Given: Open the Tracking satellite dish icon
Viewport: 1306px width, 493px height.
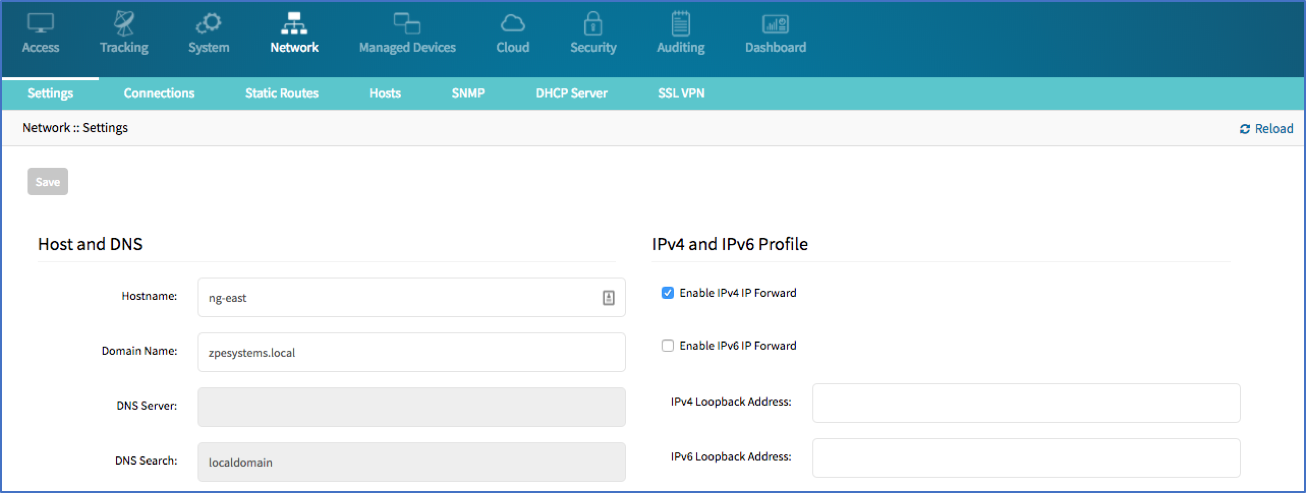Looking at the screenshot, I should pyautogui.click(x=124, y=23).
